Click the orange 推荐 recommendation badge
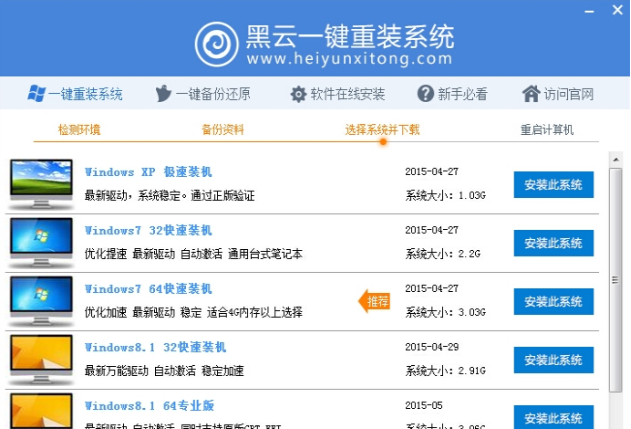Viewport: 631px width, 429px height. [375, 300]
